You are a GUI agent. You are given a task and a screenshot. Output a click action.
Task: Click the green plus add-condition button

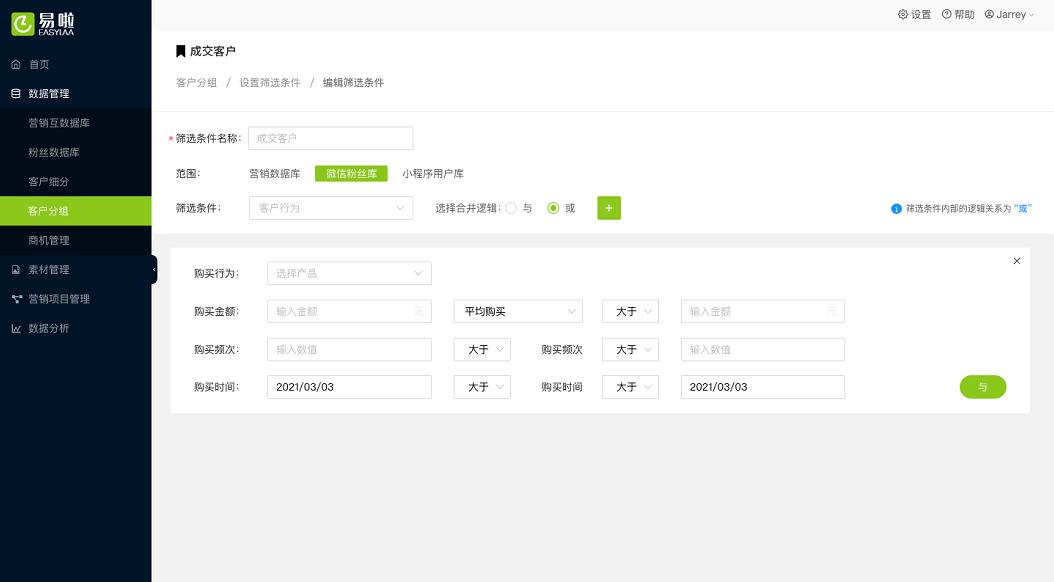pyautogui.click(x=609, y=208)
